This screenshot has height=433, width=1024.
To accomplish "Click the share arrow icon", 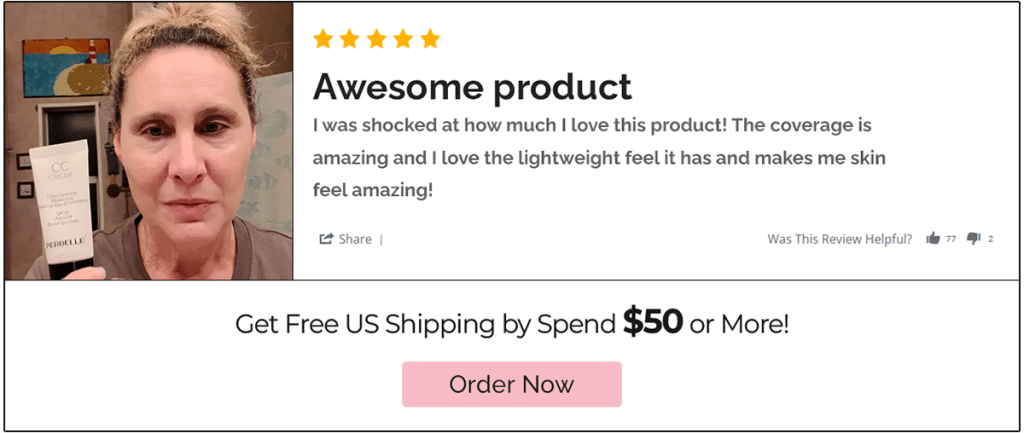I will pos(326,239).
